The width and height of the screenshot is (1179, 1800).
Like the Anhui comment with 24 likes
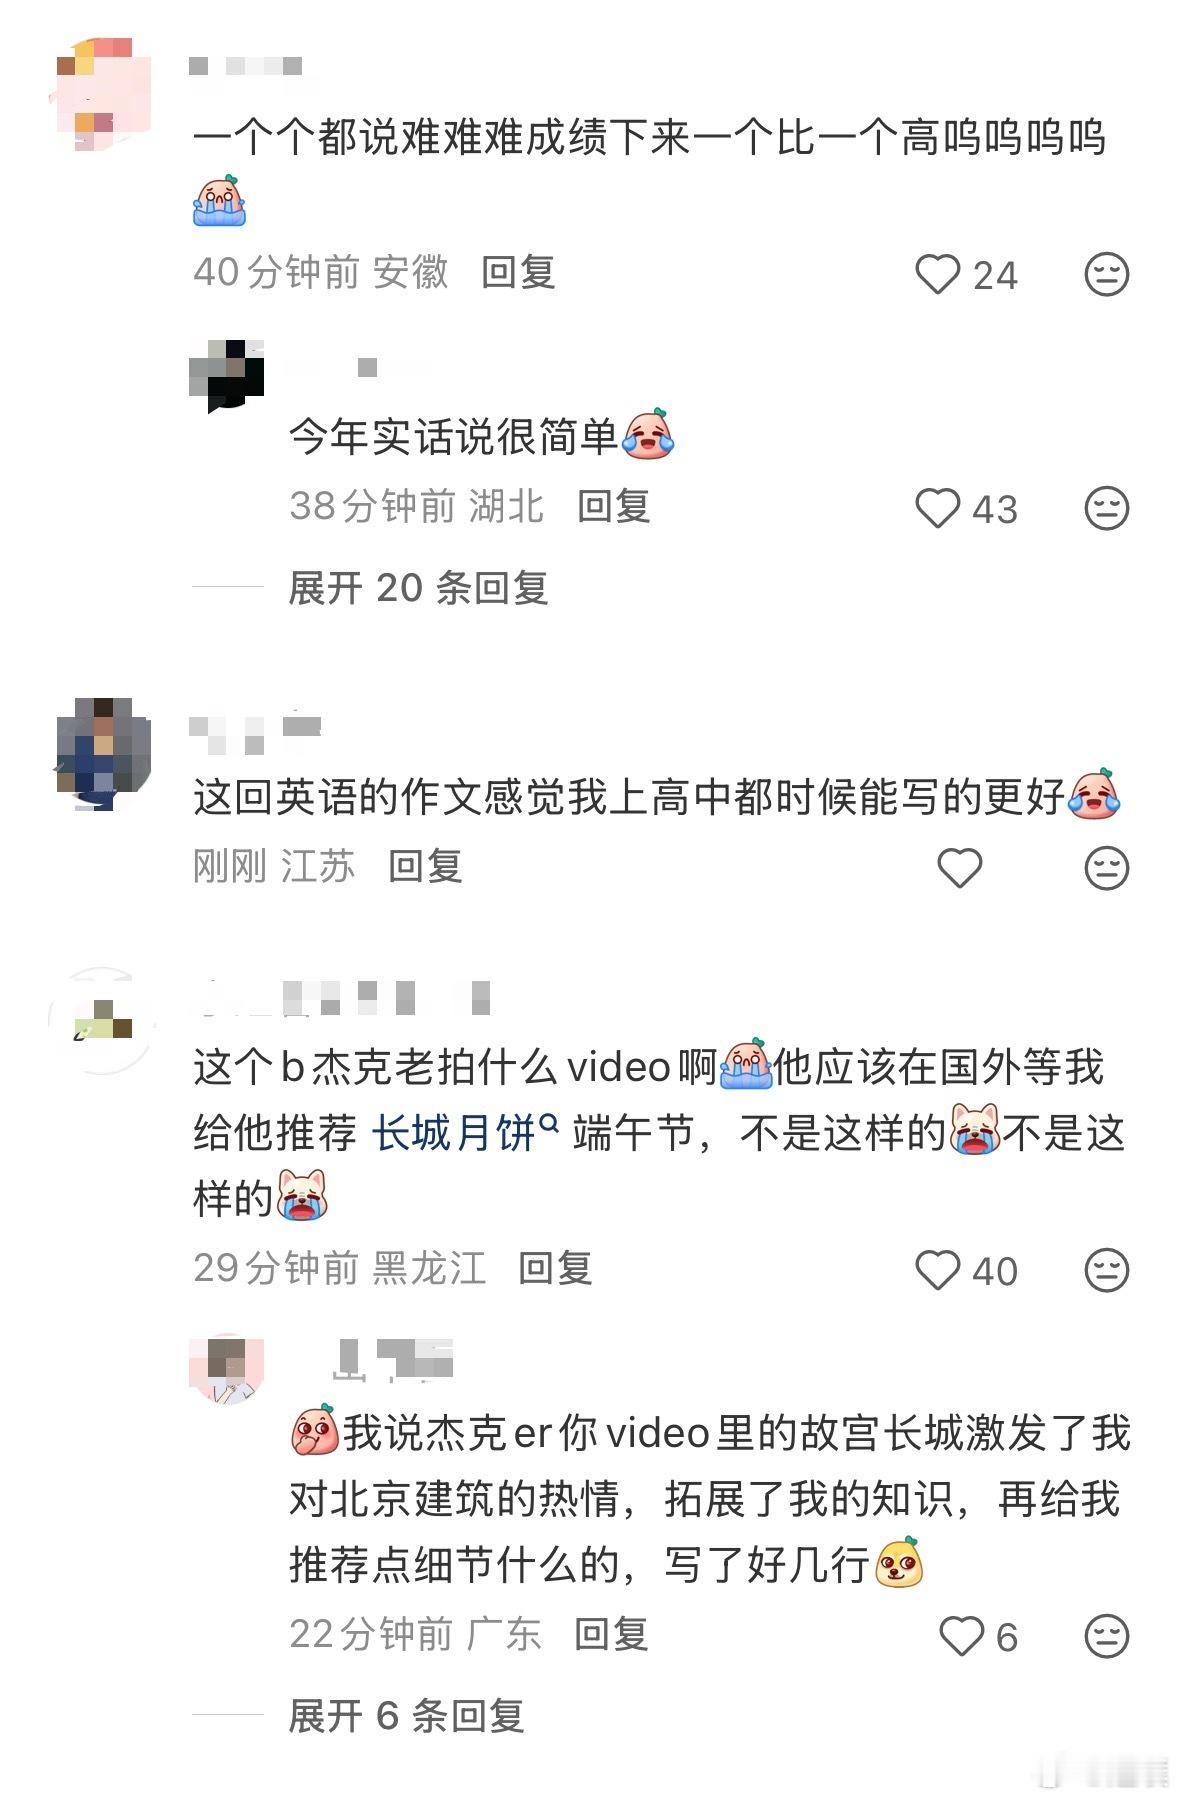point(937,274)
